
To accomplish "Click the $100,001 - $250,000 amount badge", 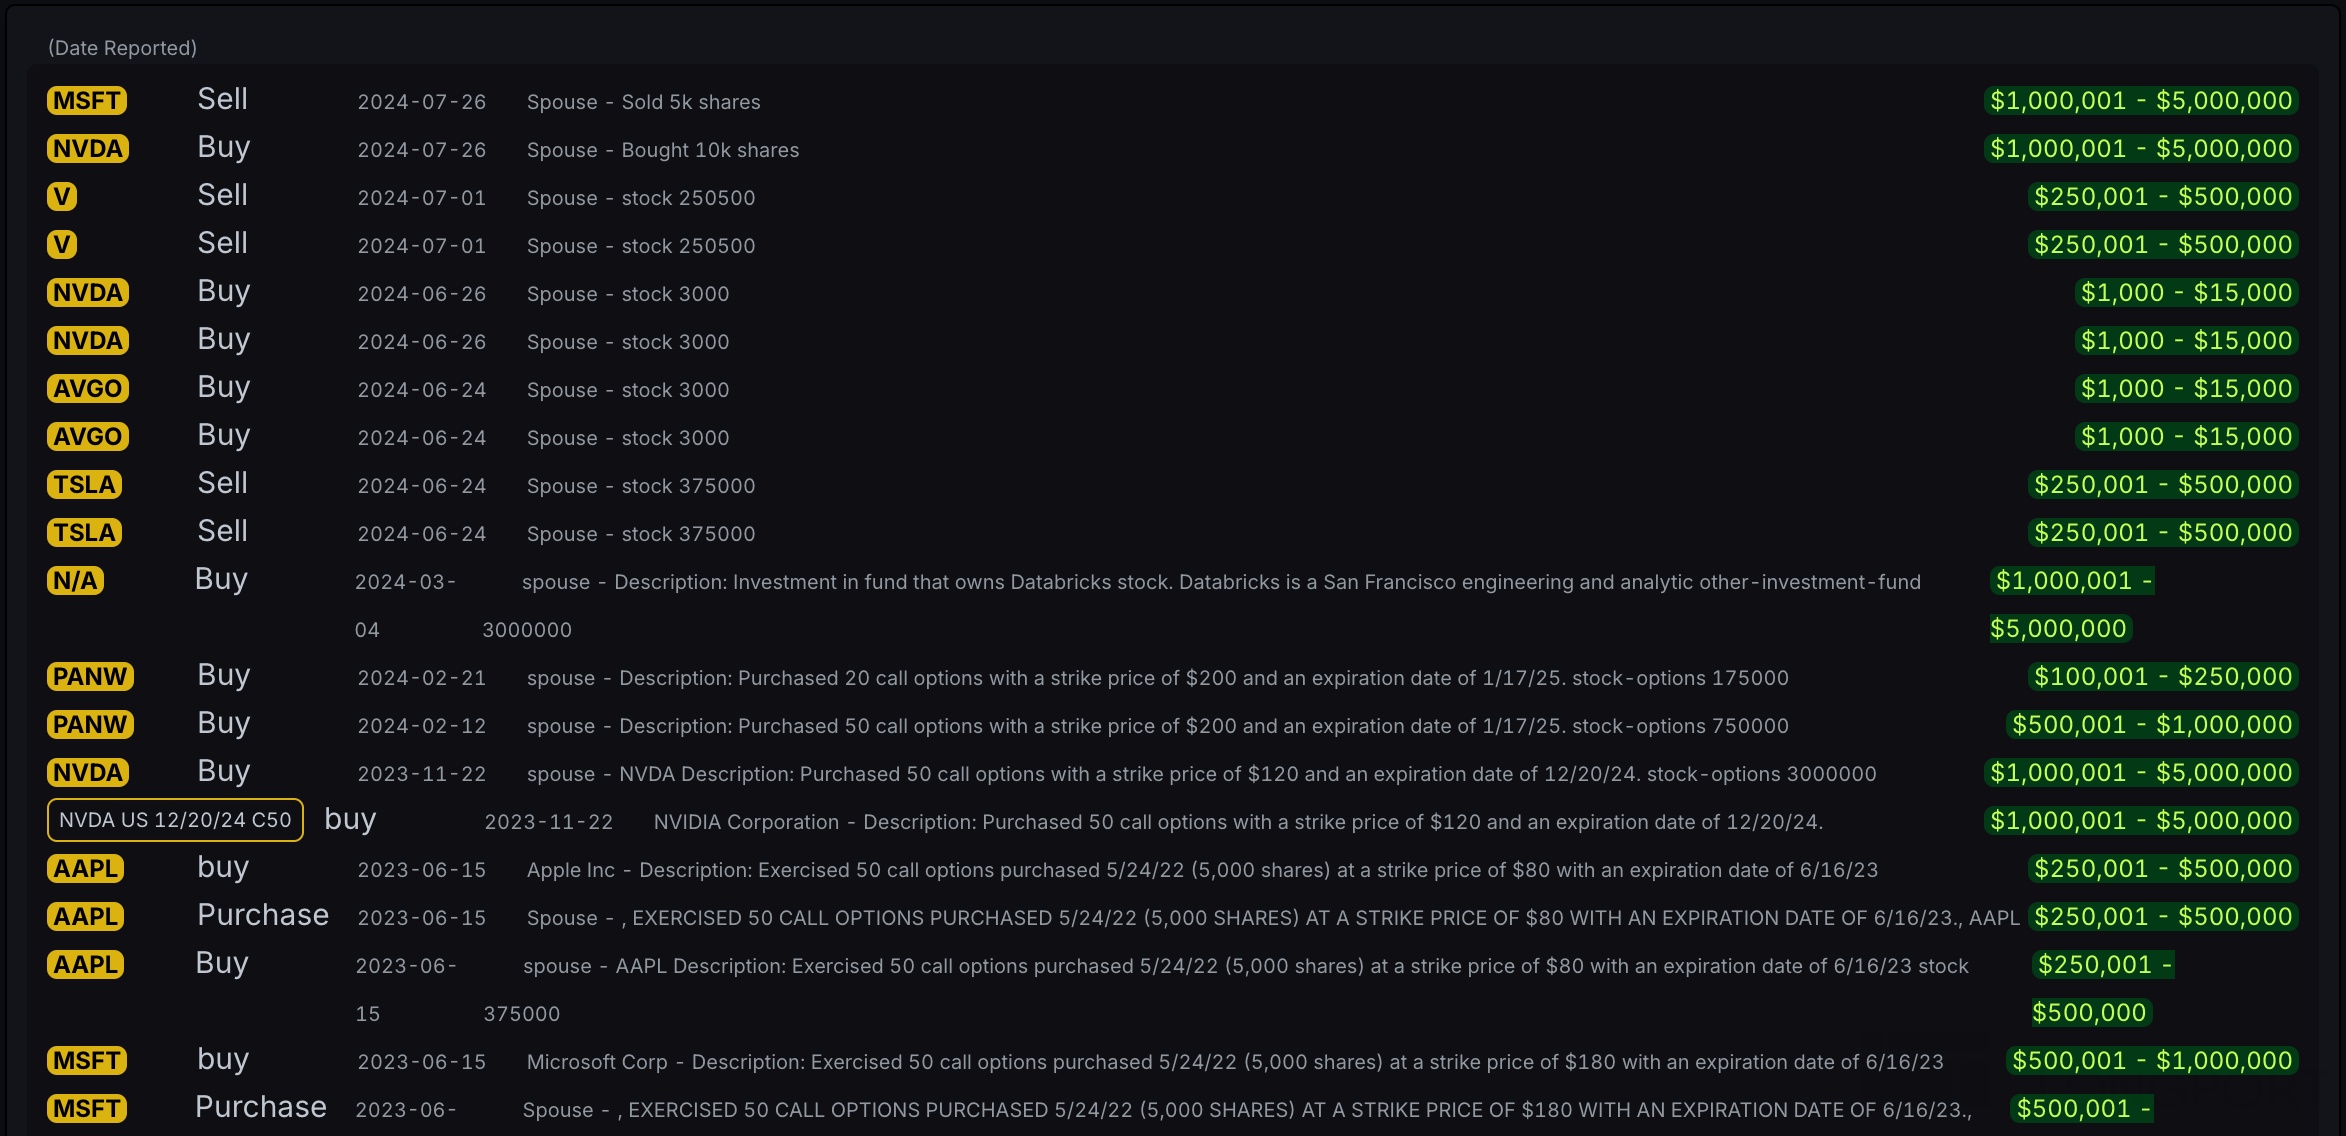I will [2163, 677].
